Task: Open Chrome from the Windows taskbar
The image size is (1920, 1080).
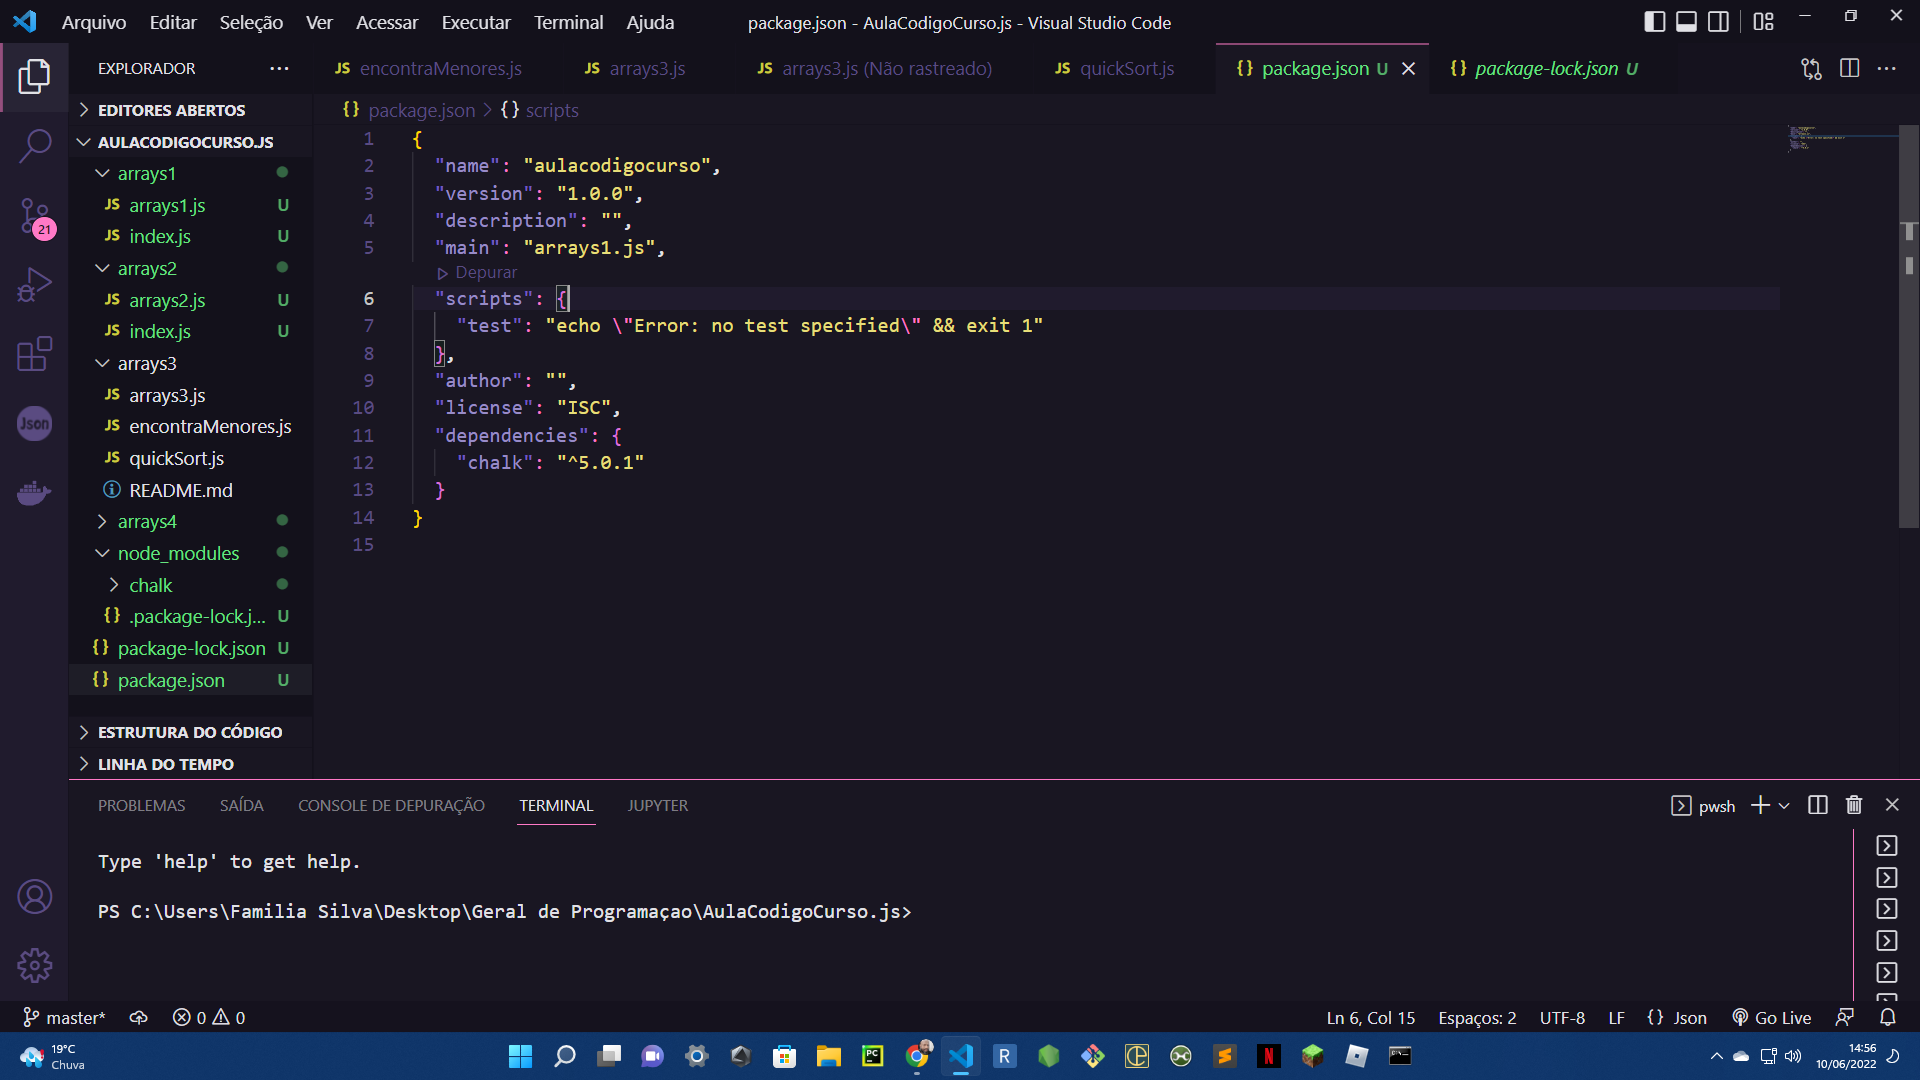Action: pos(917,1057)
